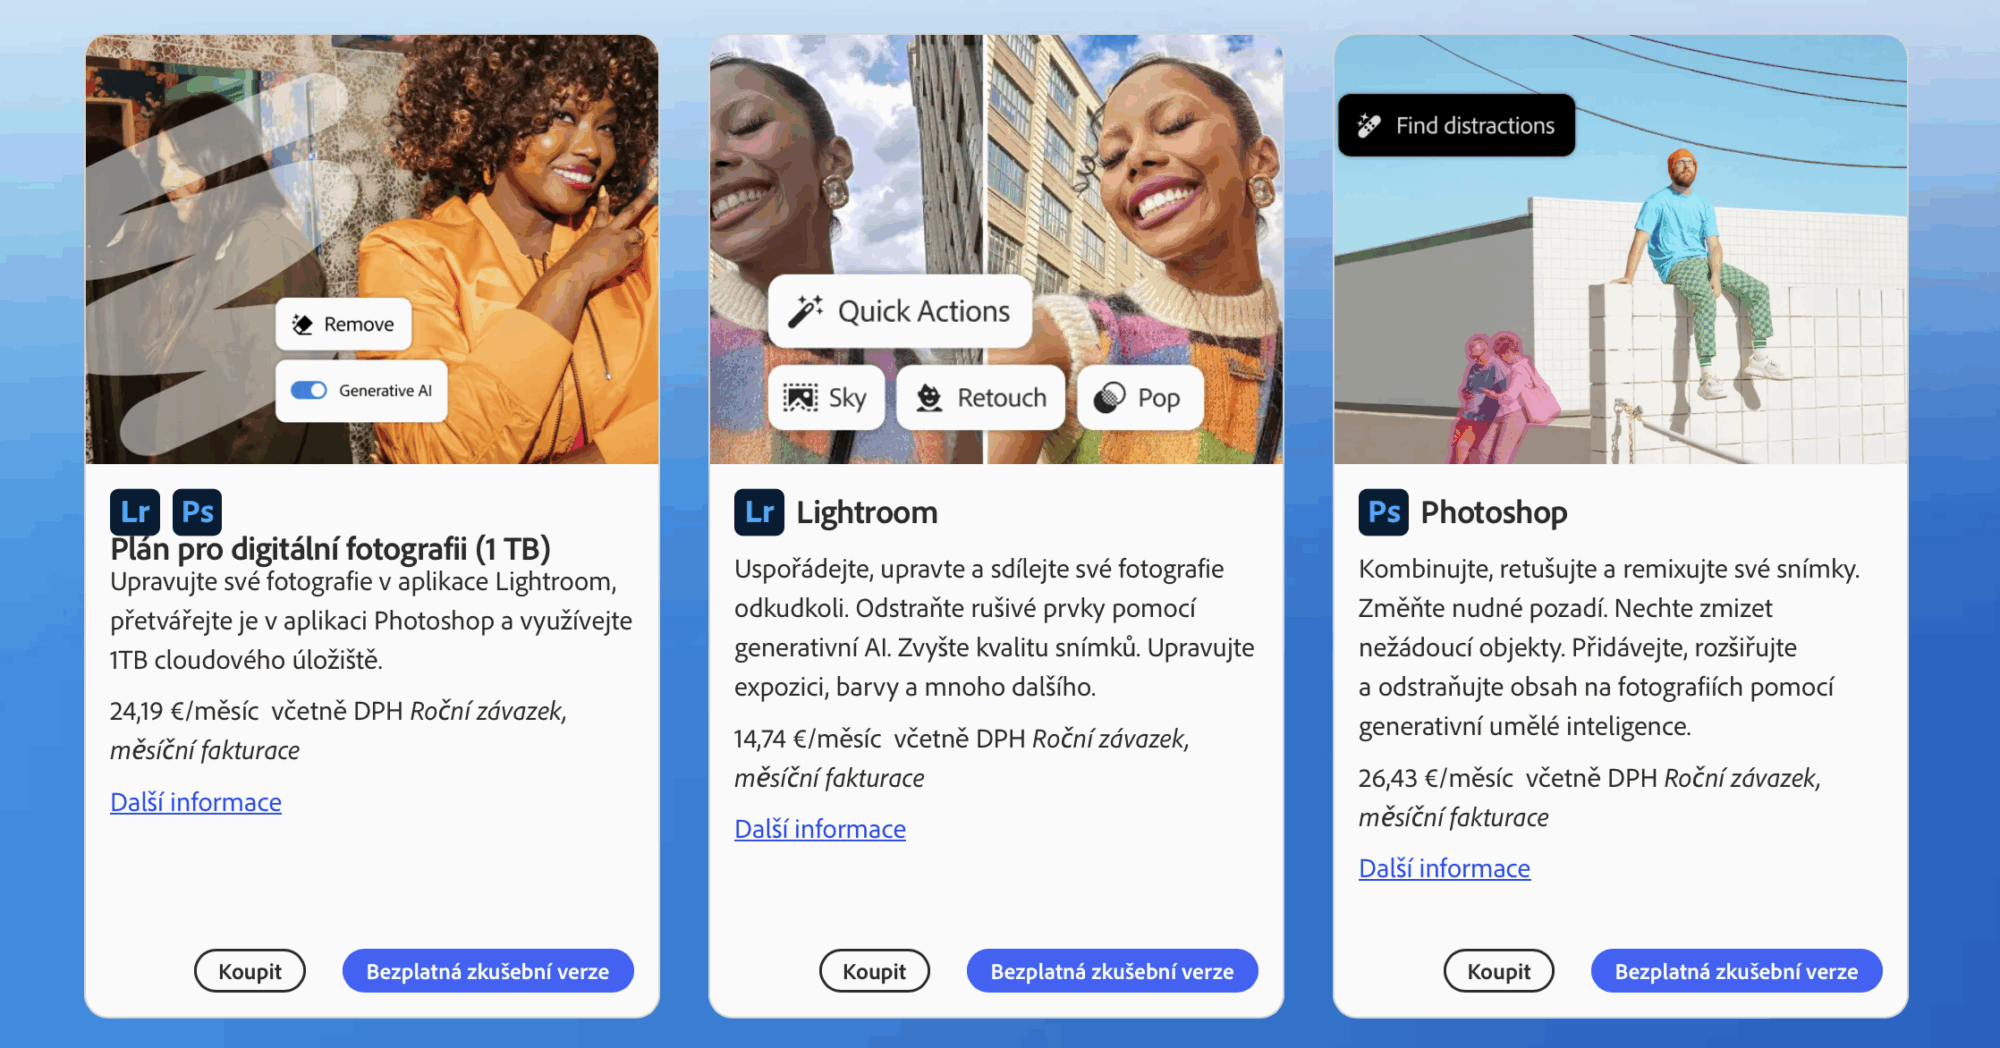Viewport: 2000px width, 1048px height.
Task: Start Photoshop free trial button
Action: tap(1737, 971)
